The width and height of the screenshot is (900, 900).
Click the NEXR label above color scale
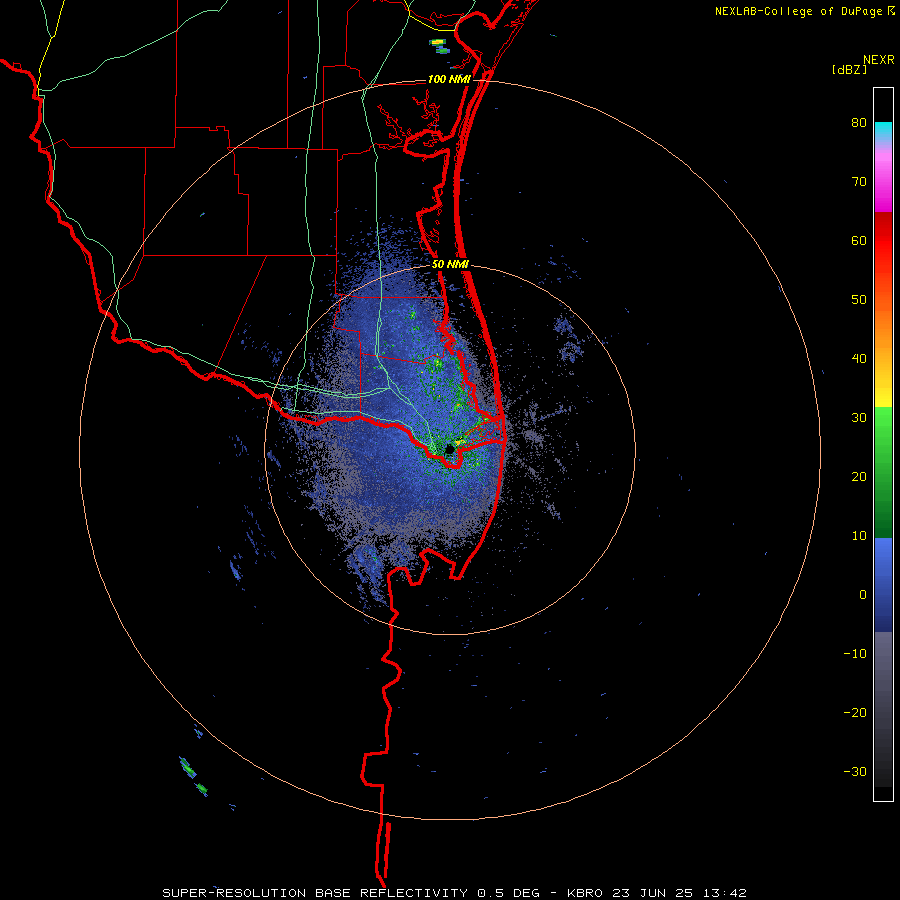pyautogui.click(x=878, y=60)
